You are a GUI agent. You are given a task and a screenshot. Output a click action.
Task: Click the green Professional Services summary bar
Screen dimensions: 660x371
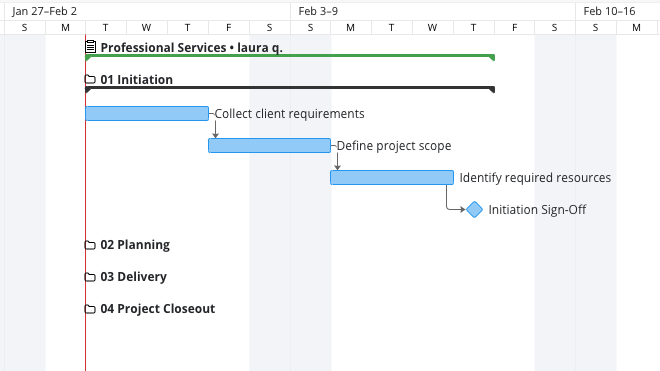[290, 56]
